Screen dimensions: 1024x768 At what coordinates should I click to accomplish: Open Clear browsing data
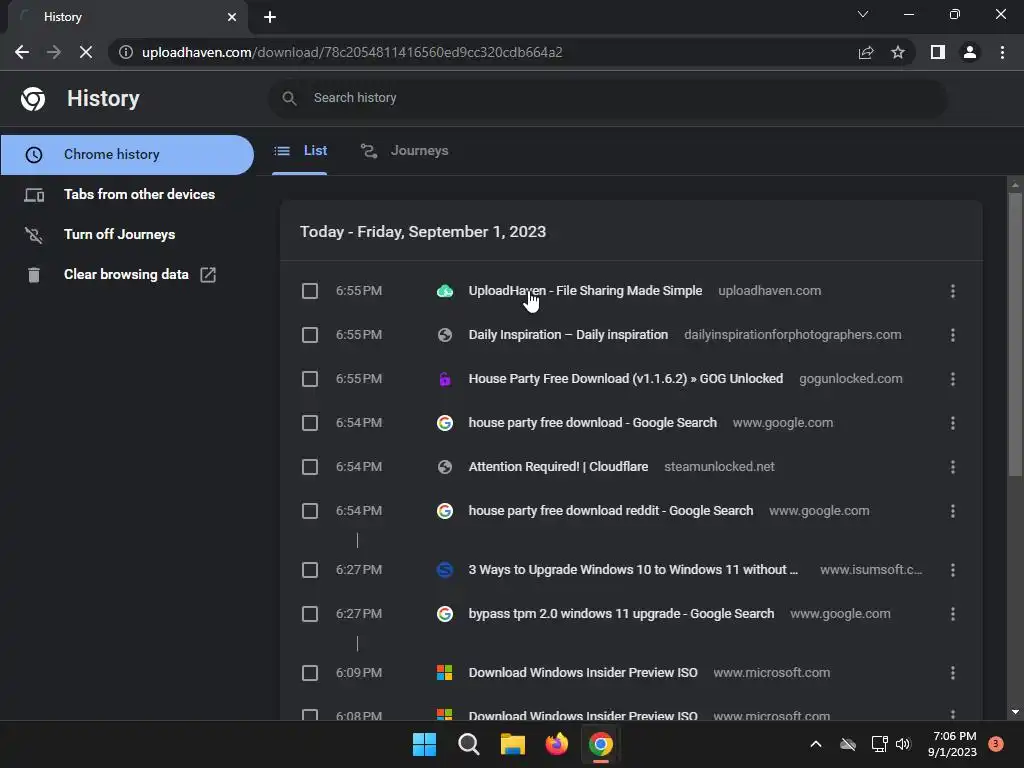(127, 274)
